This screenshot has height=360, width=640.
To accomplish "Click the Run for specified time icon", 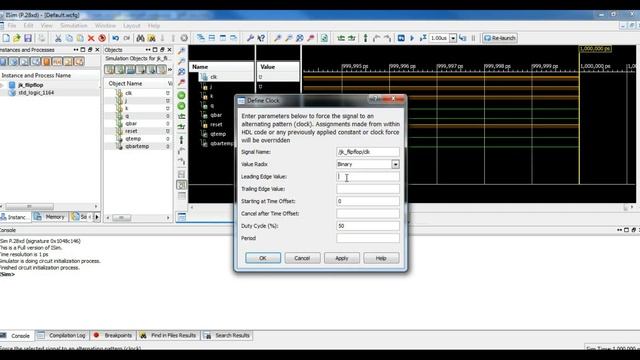I will point(423,38).
